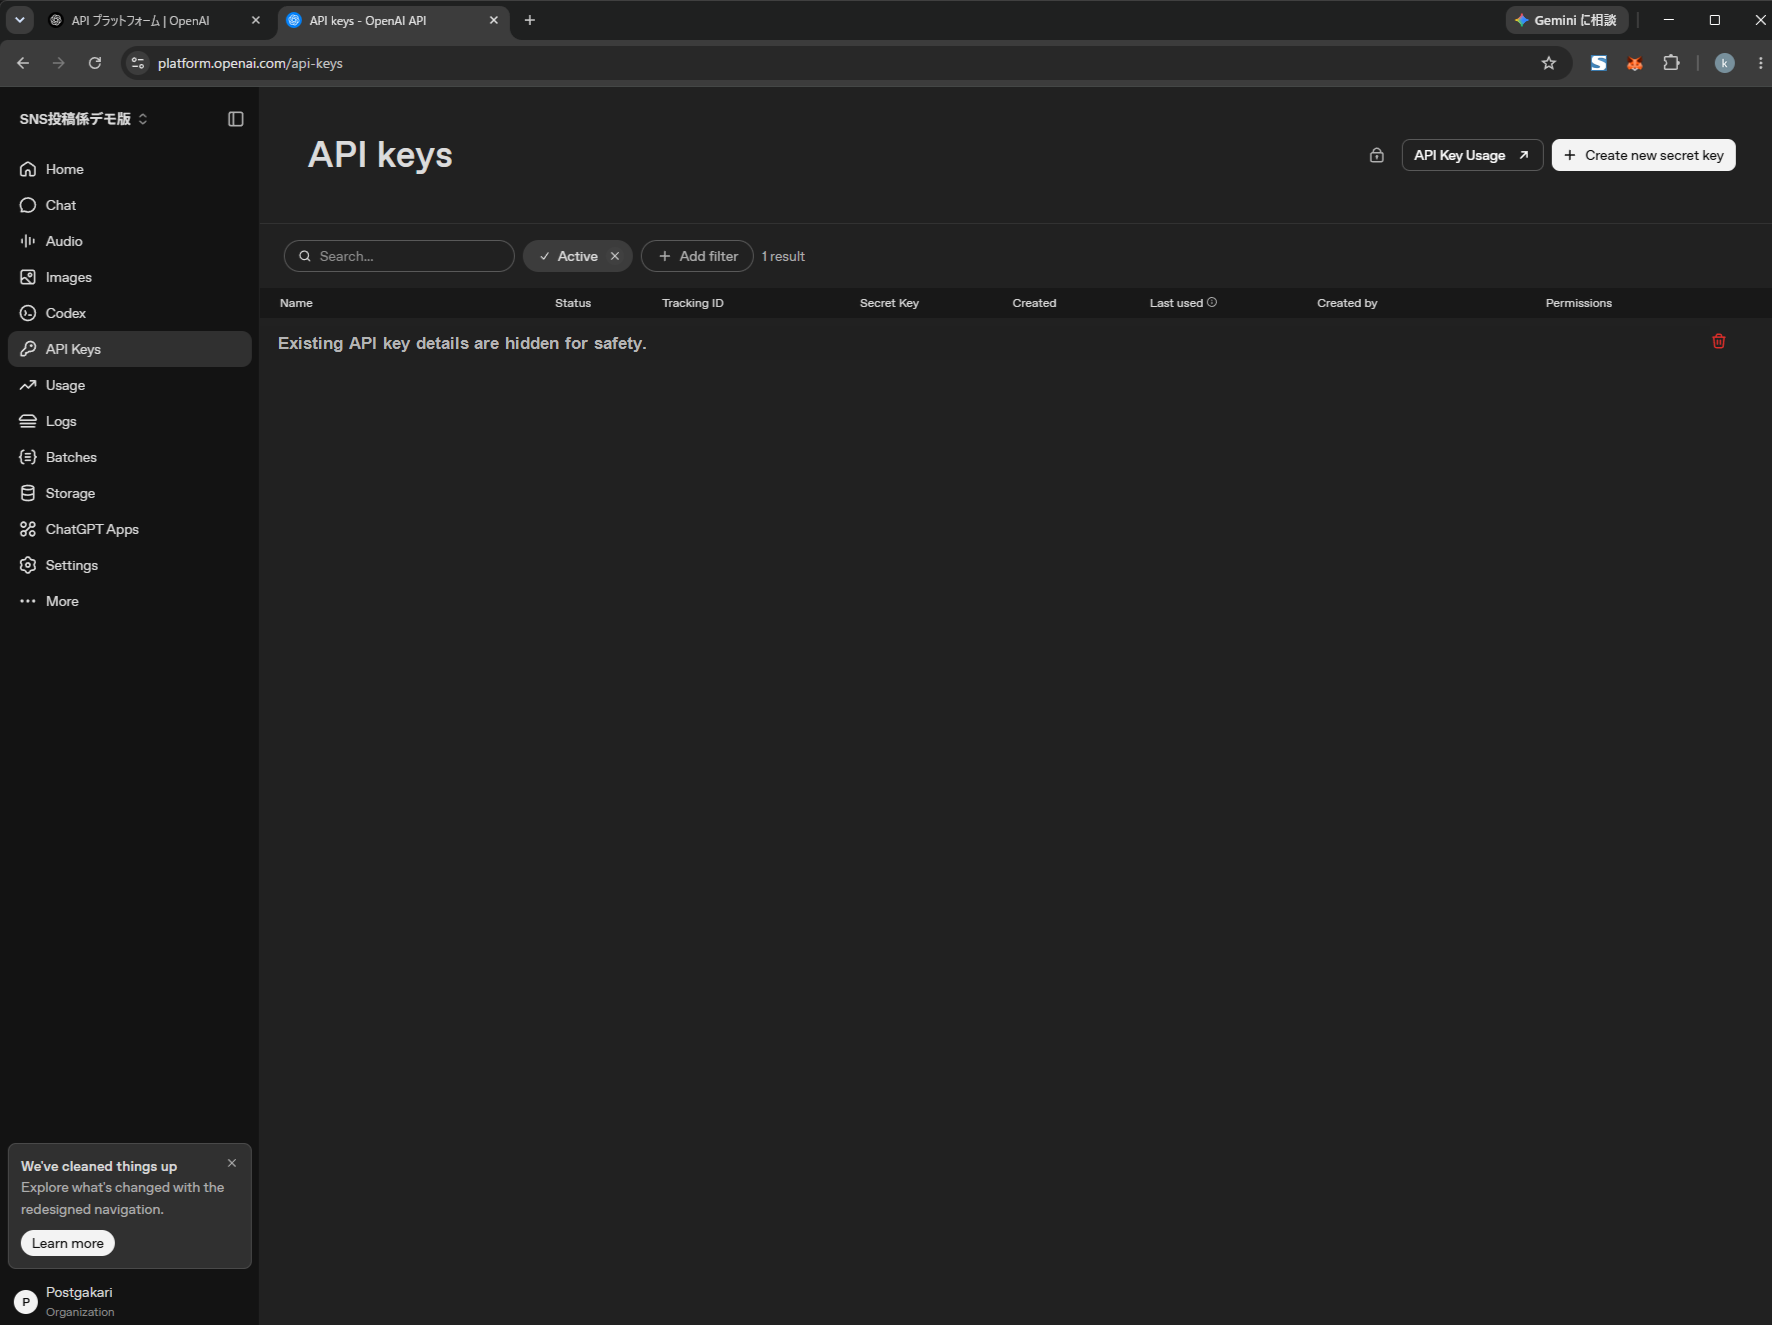Open the tab search dropdown arrow
The width and height of the screenshot is (1772, 1325).
(19, 20)
